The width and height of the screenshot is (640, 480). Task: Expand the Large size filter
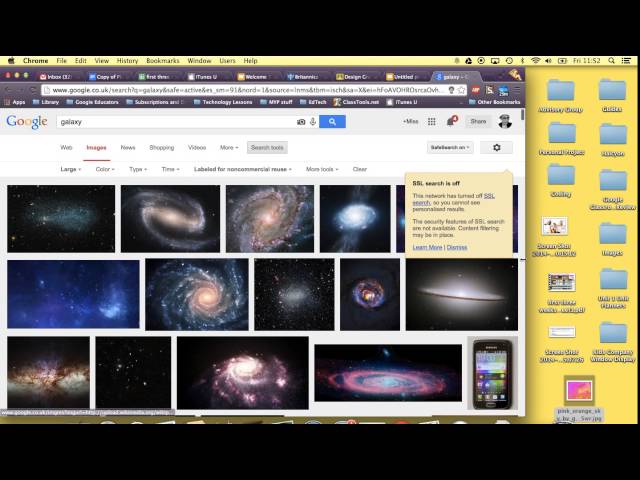[x=71, y=169]
